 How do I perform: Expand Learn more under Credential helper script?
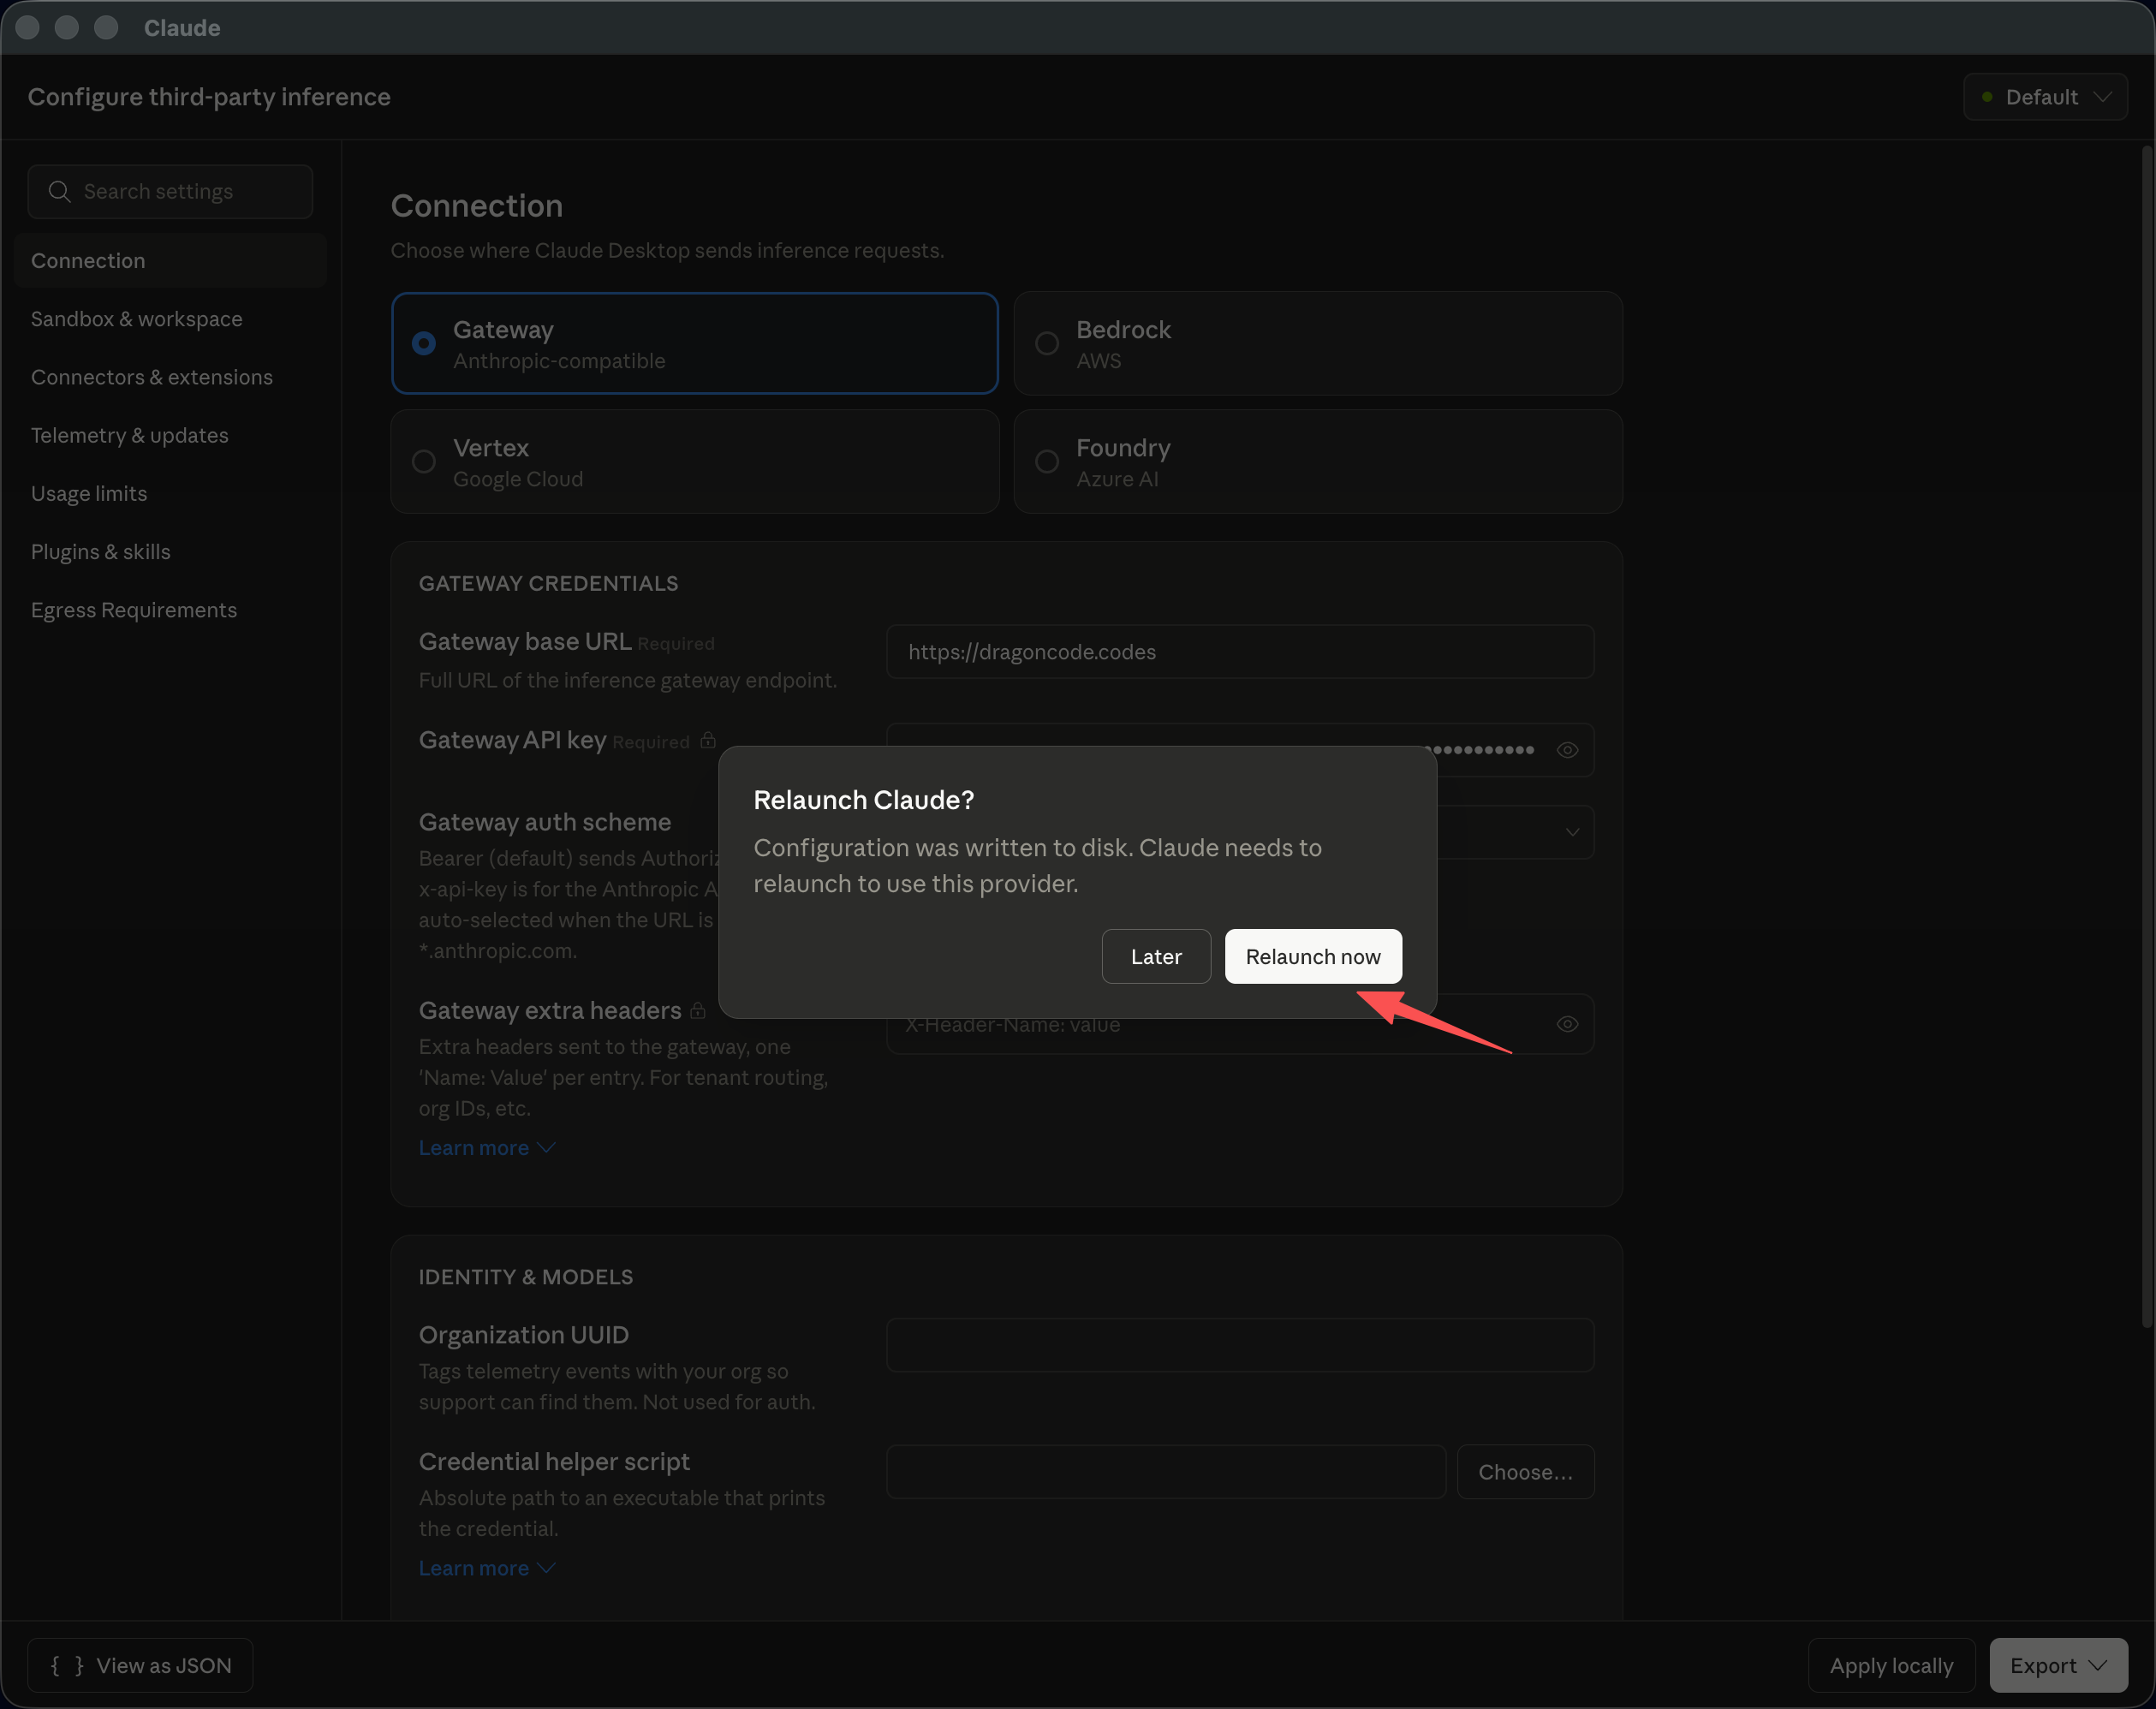487,1567
